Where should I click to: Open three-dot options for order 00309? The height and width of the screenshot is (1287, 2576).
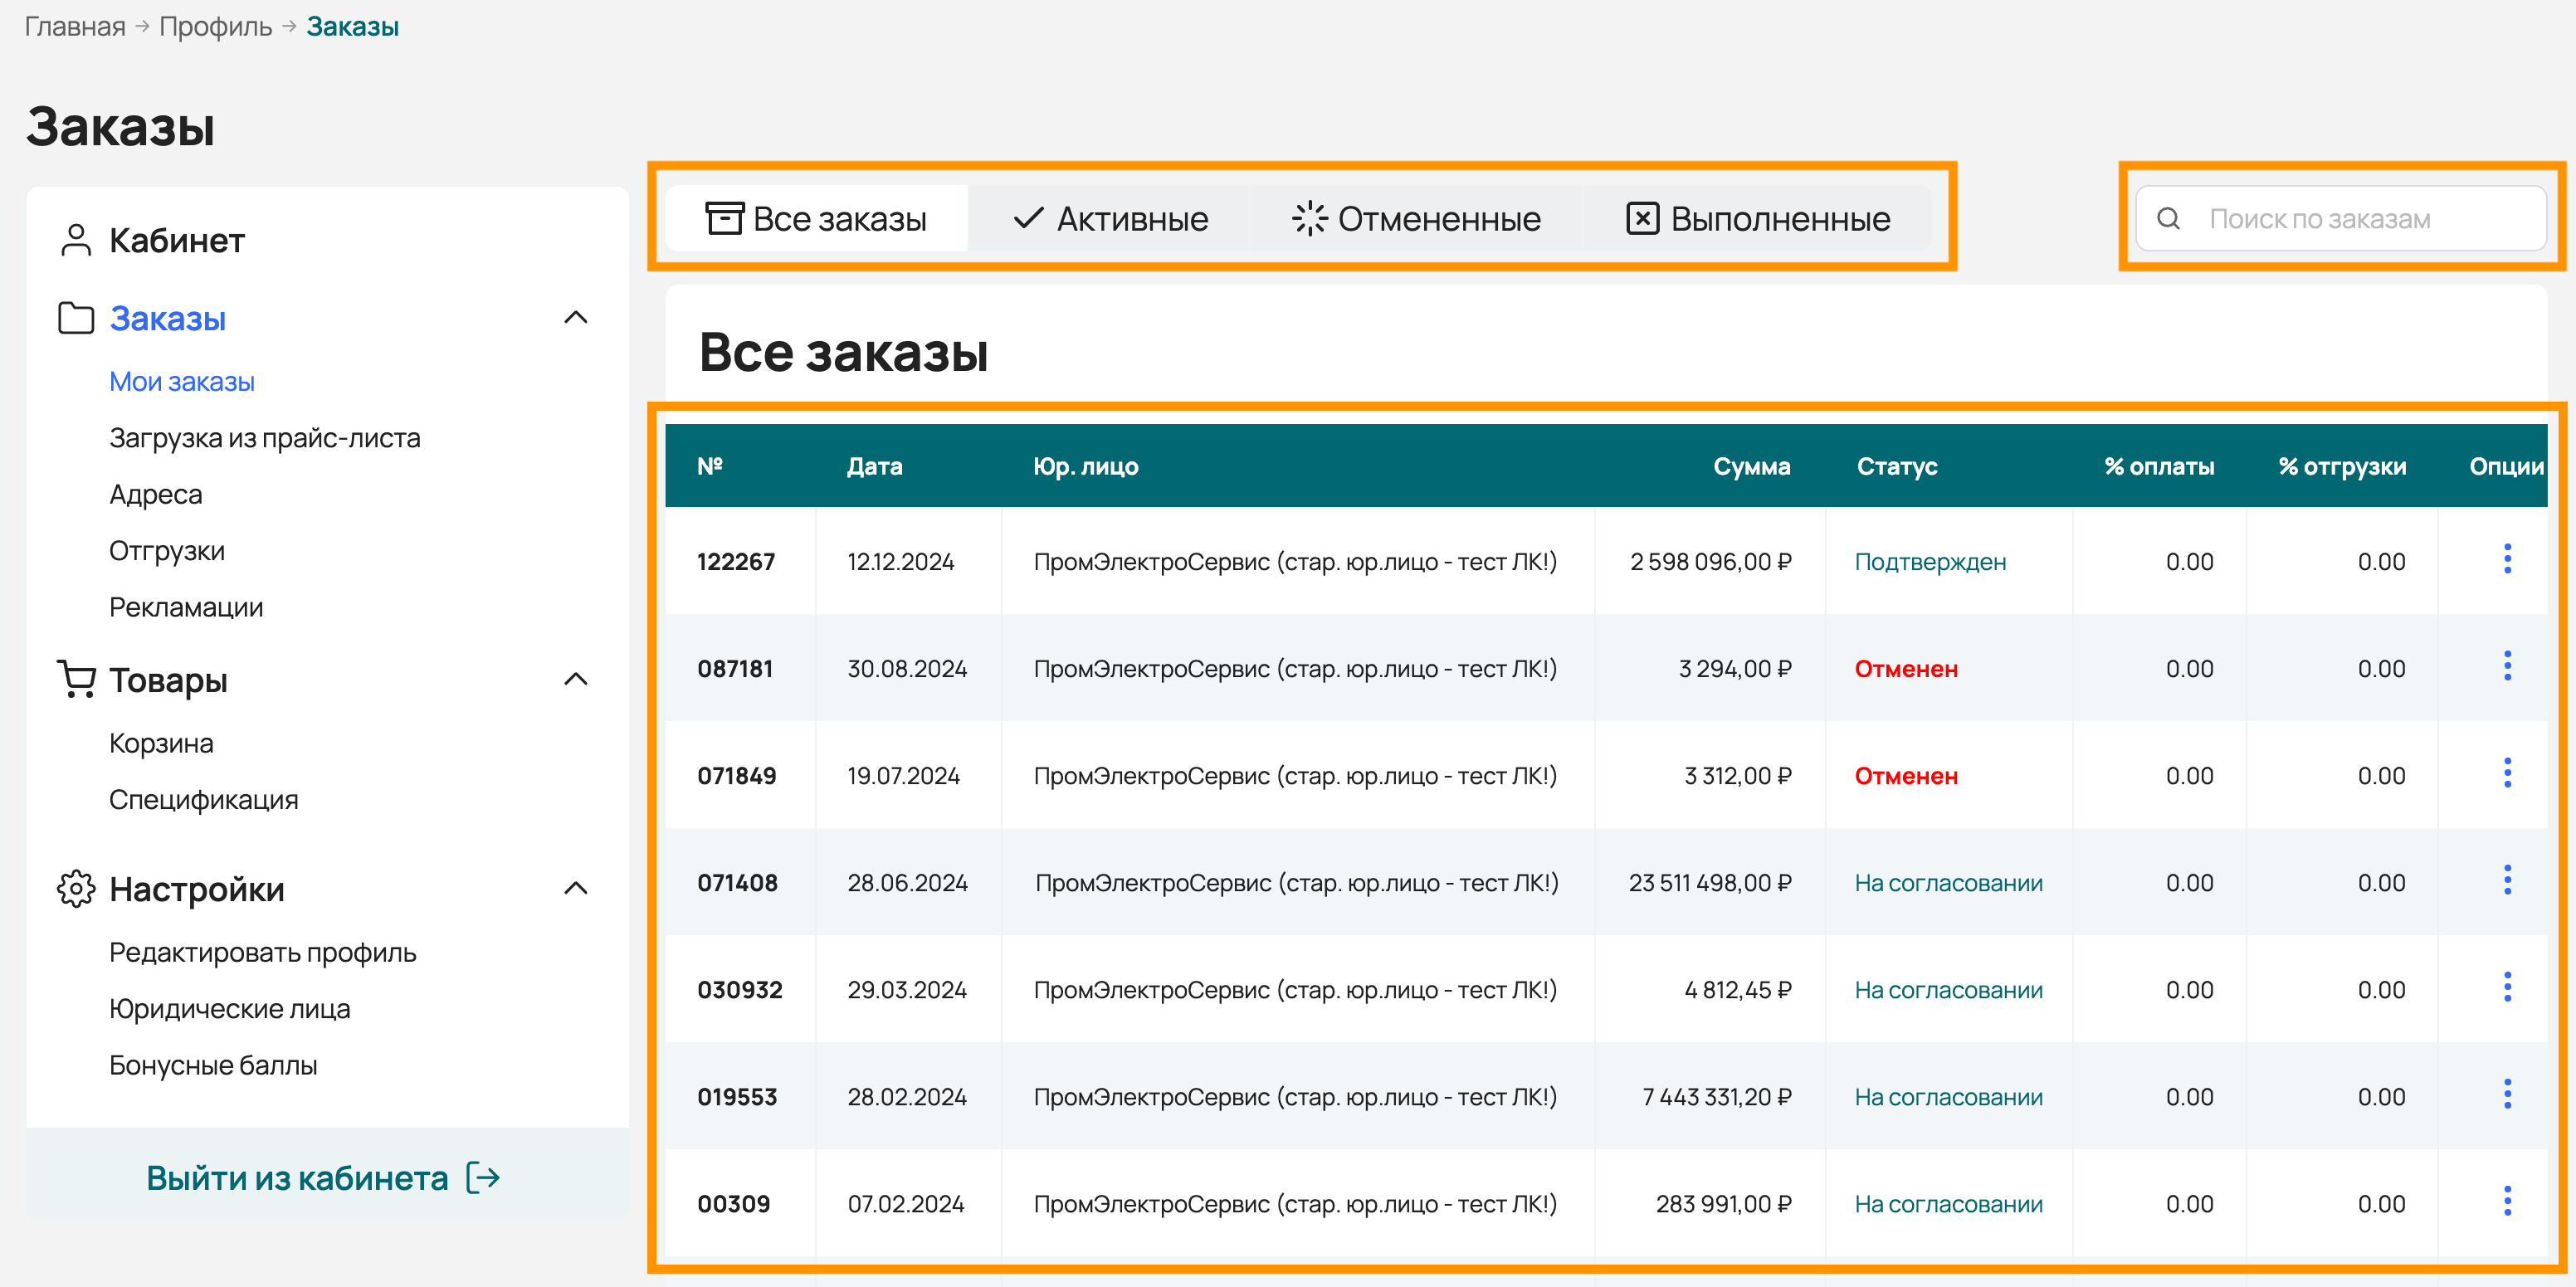pos(2506,1201)
